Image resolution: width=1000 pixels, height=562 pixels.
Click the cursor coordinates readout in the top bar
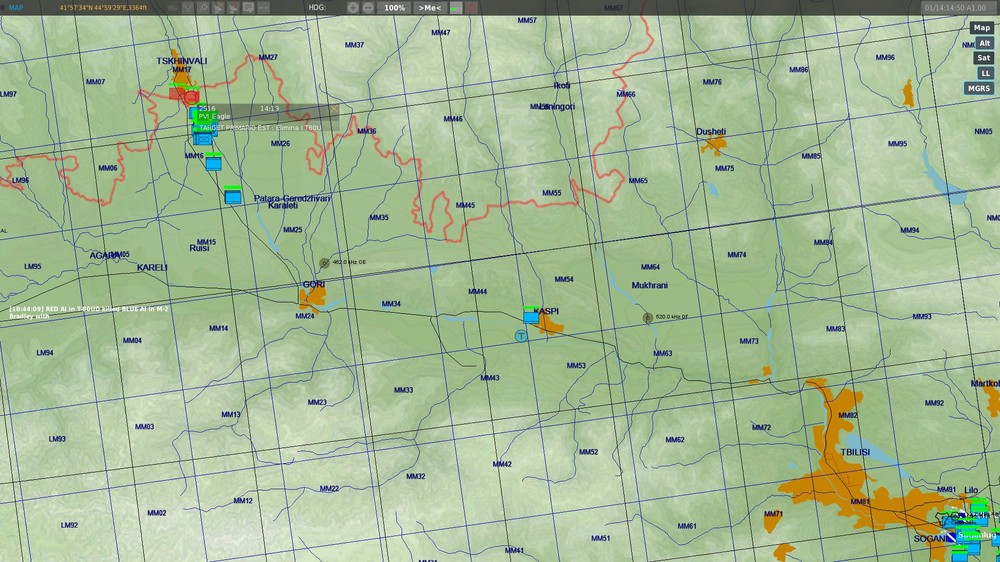tap(103, 8)
